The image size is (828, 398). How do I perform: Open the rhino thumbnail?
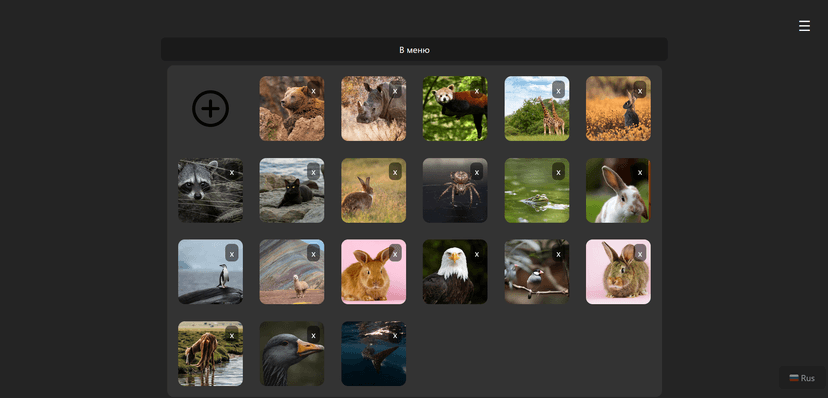(373, 109)
